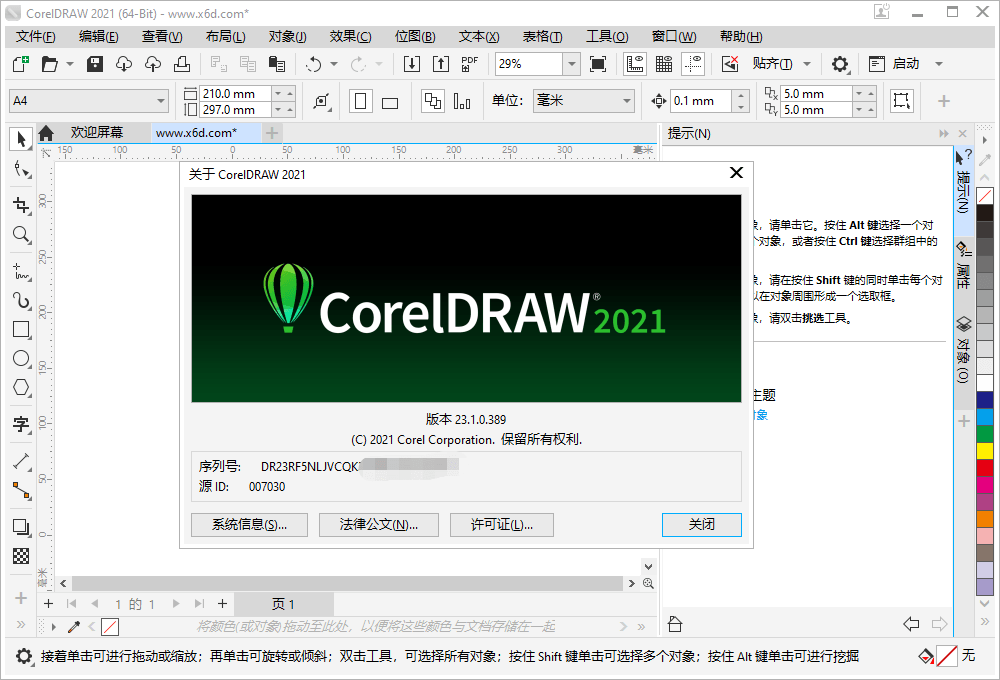The image size is (1000, 680).
Task: Select the Ellipse tool
Action: click(x=21, y=358)
